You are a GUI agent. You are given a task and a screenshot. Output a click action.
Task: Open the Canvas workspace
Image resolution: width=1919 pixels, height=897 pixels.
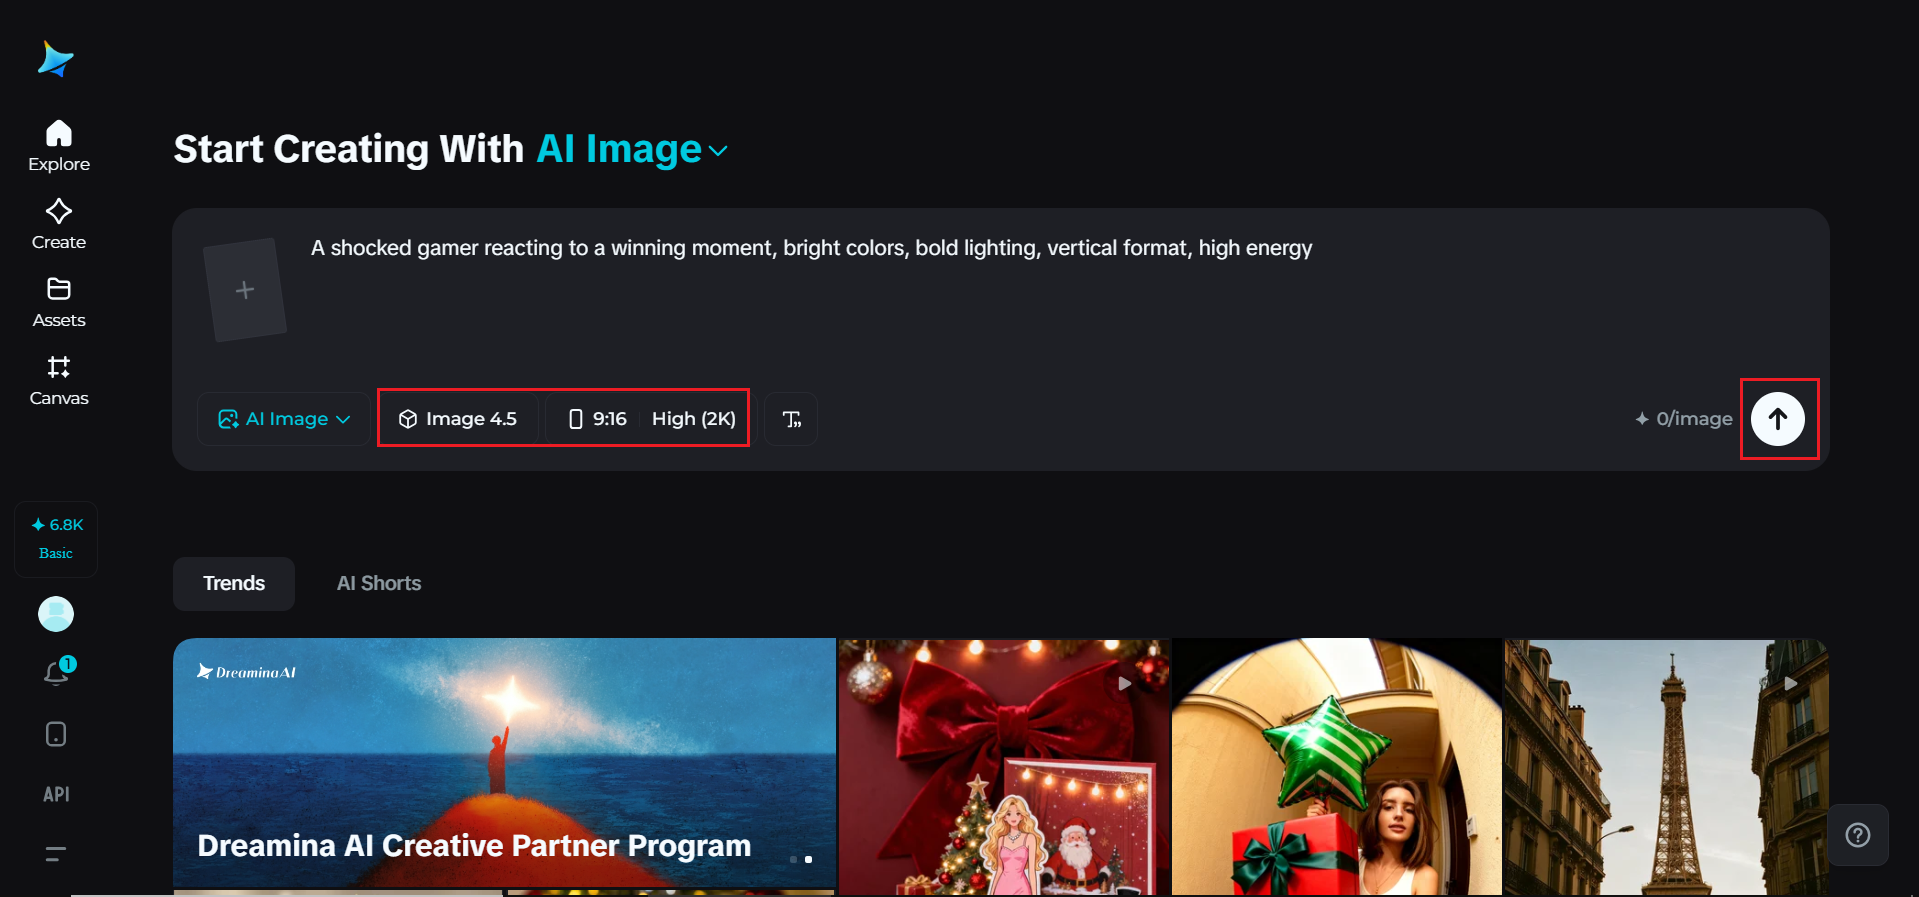[59, 380]
